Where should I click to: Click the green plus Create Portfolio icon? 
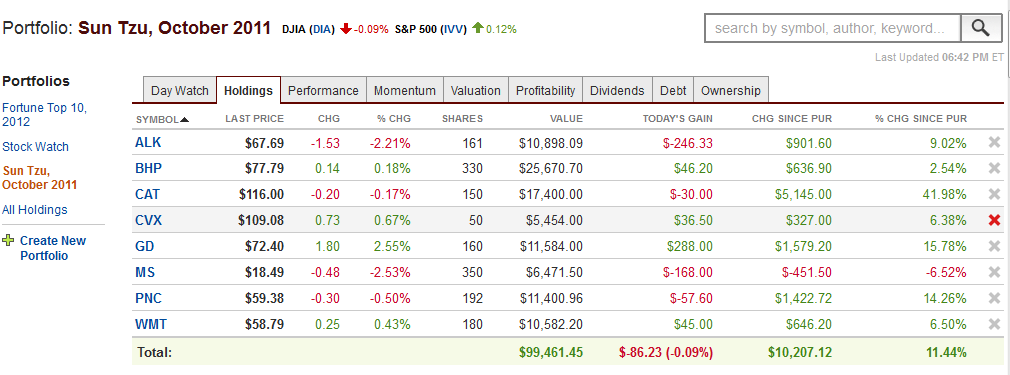(x=8, y=241)
